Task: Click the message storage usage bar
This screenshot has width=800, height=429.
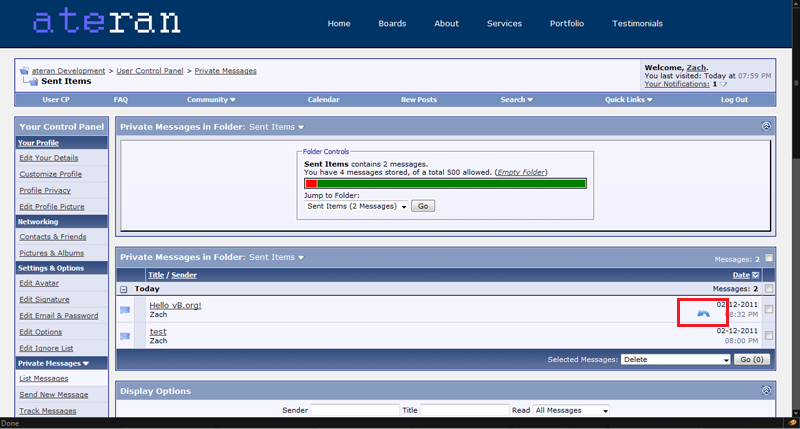Action: click(x=445, y=183)
